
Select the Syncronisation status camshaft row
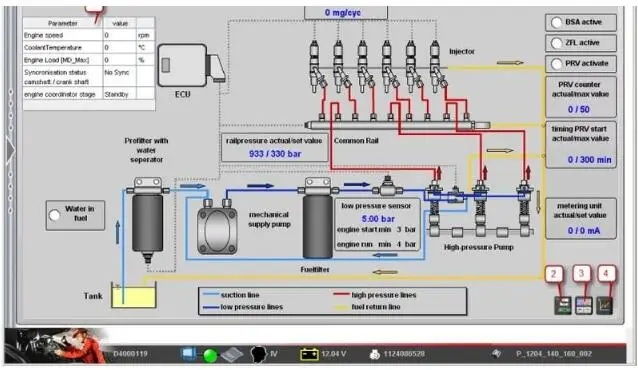coord(89,77)
